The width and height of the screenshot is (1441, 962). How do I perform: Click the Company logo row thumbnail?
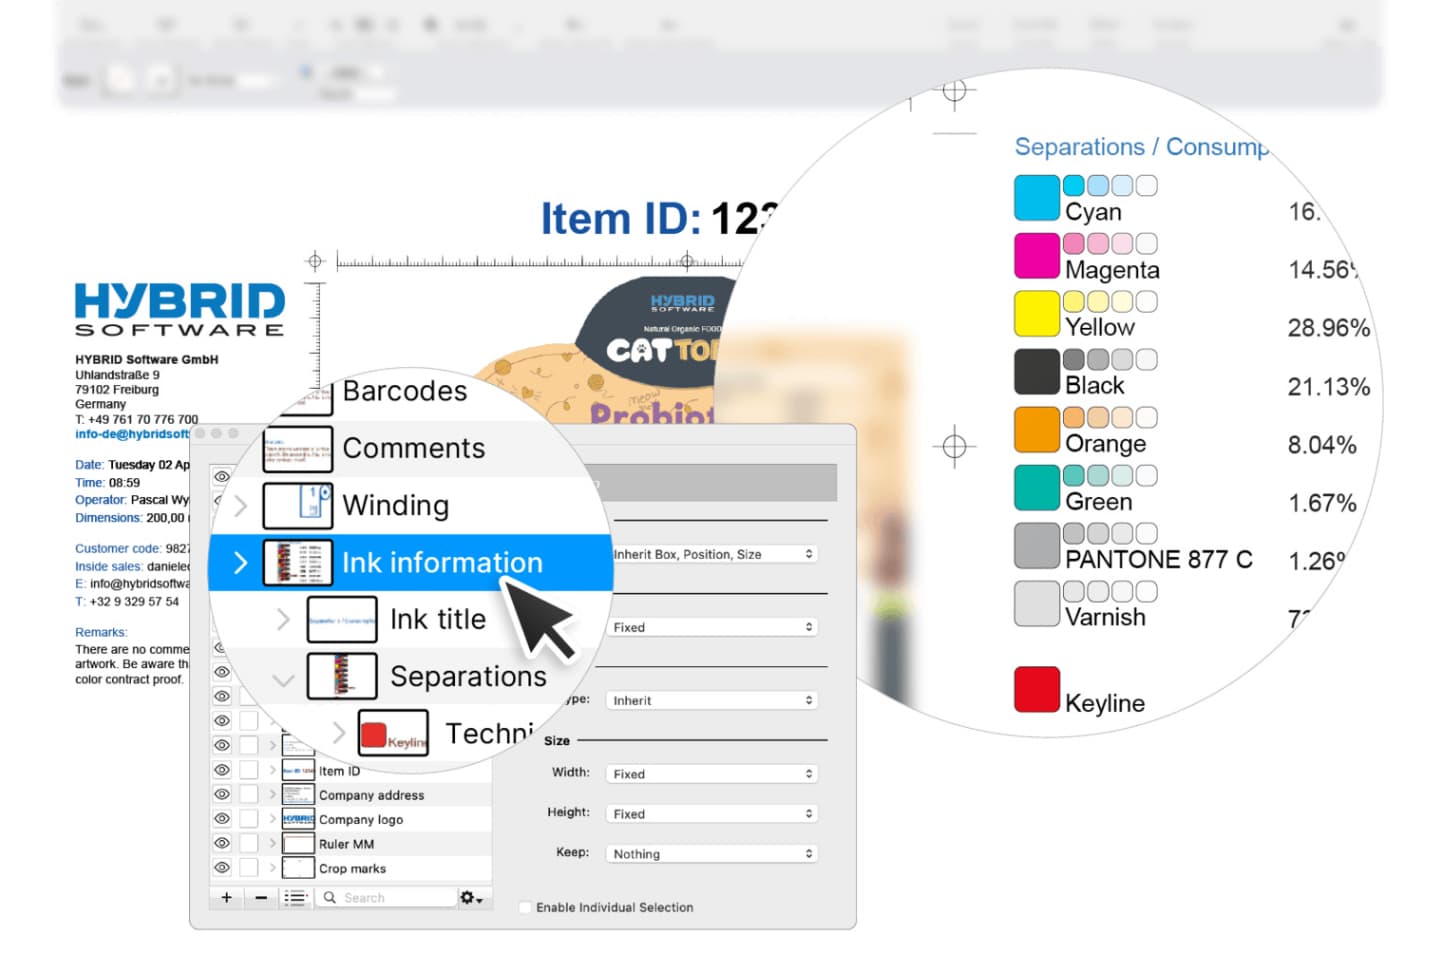click(x=298, y=818)
